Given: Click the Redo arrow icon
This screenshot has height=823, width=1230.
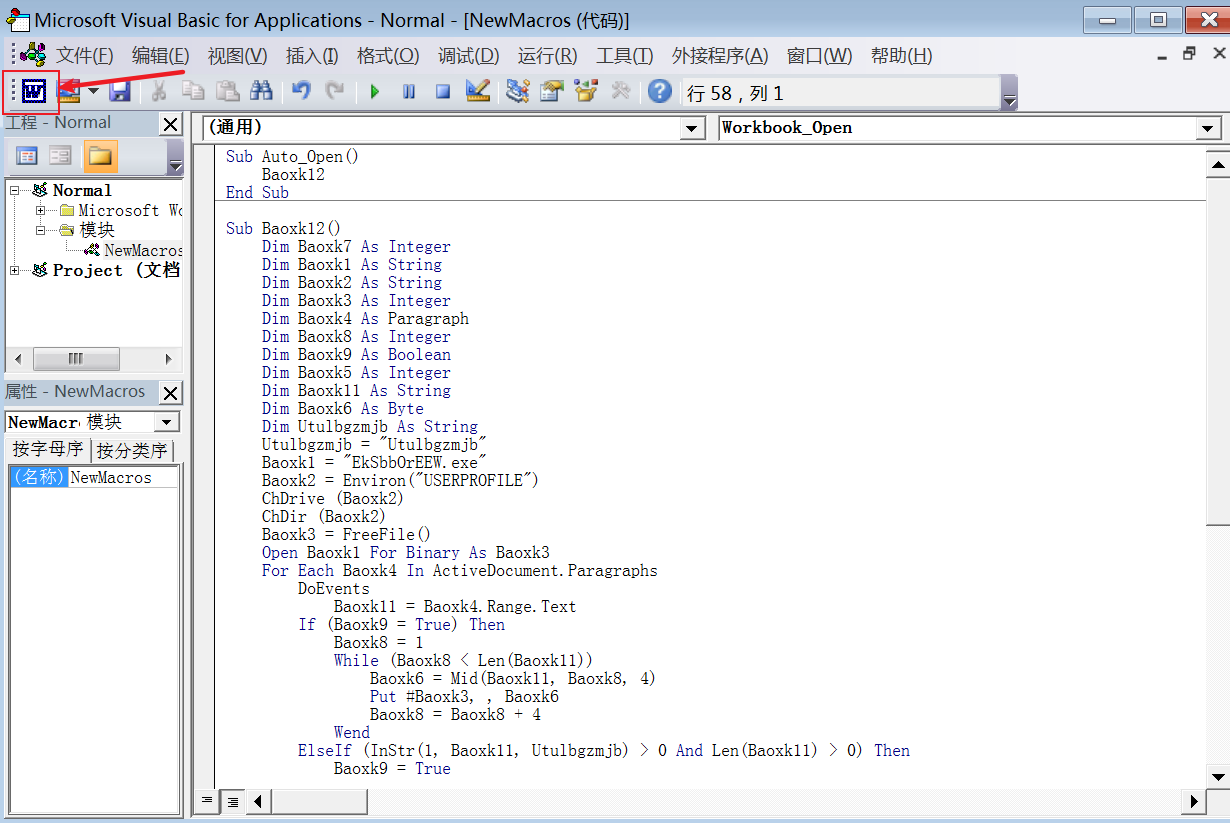Looking at the screenshot, I should (335, 92).
